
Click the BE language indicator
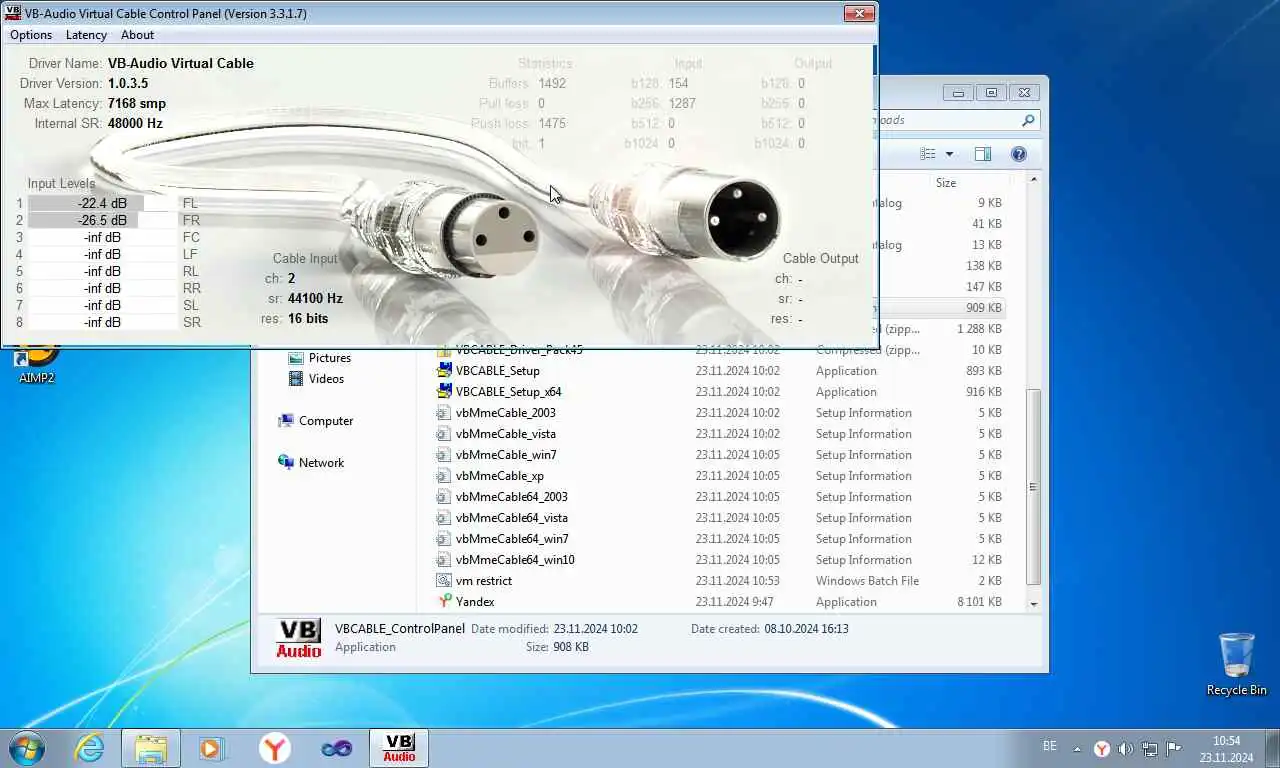pos(1050,746)
